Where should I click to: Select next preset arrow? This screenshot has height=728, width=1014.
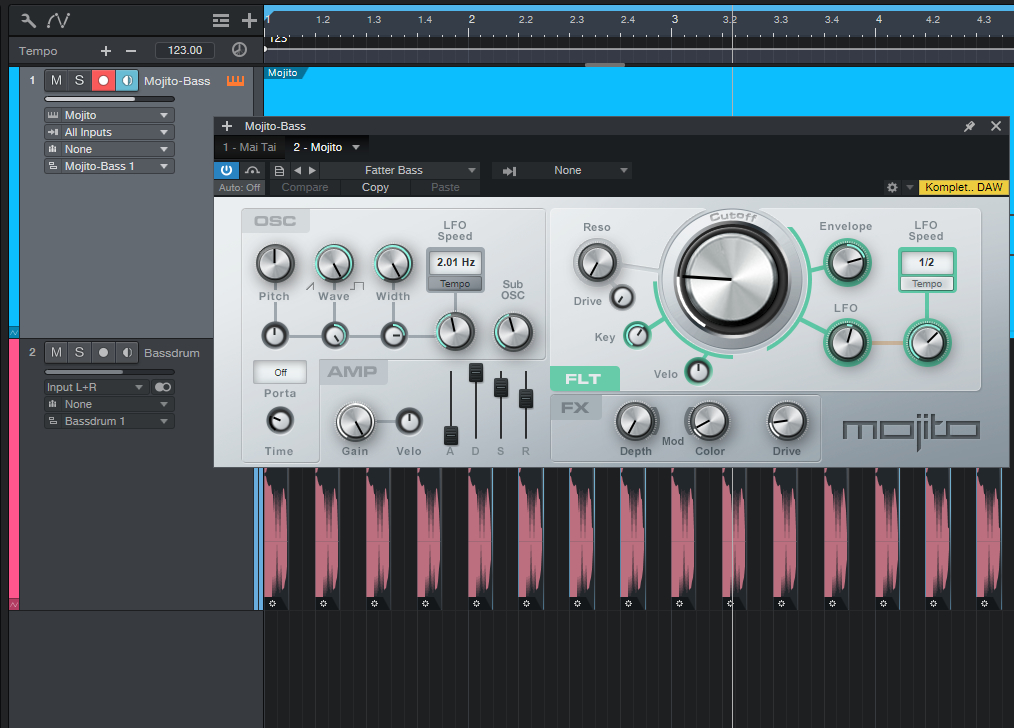pyautogui.click(x=312, y=170)
